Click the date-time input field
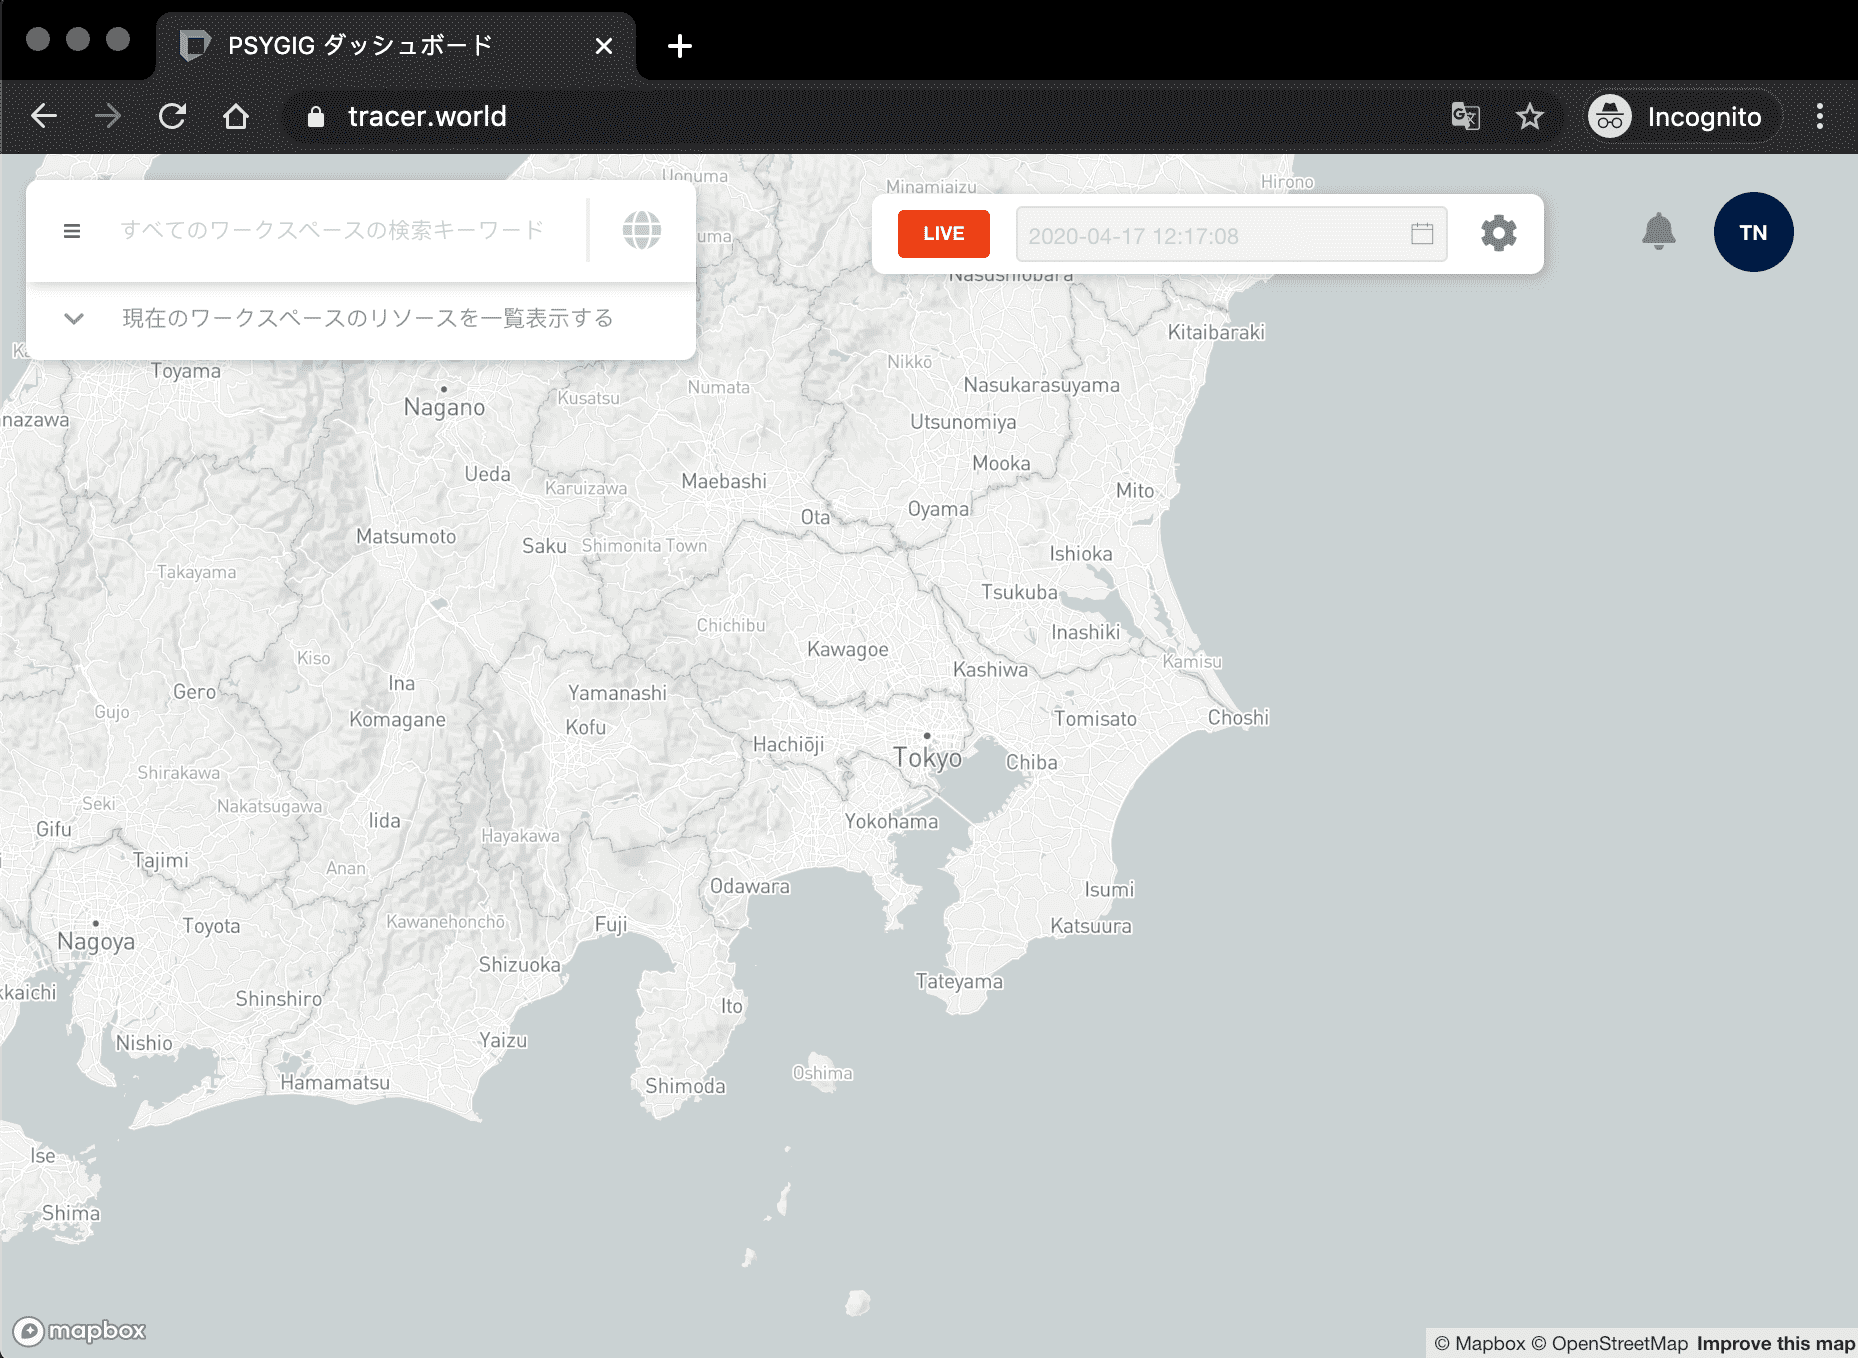The image size is (1858, 1358). click(x=1210, y=235)
